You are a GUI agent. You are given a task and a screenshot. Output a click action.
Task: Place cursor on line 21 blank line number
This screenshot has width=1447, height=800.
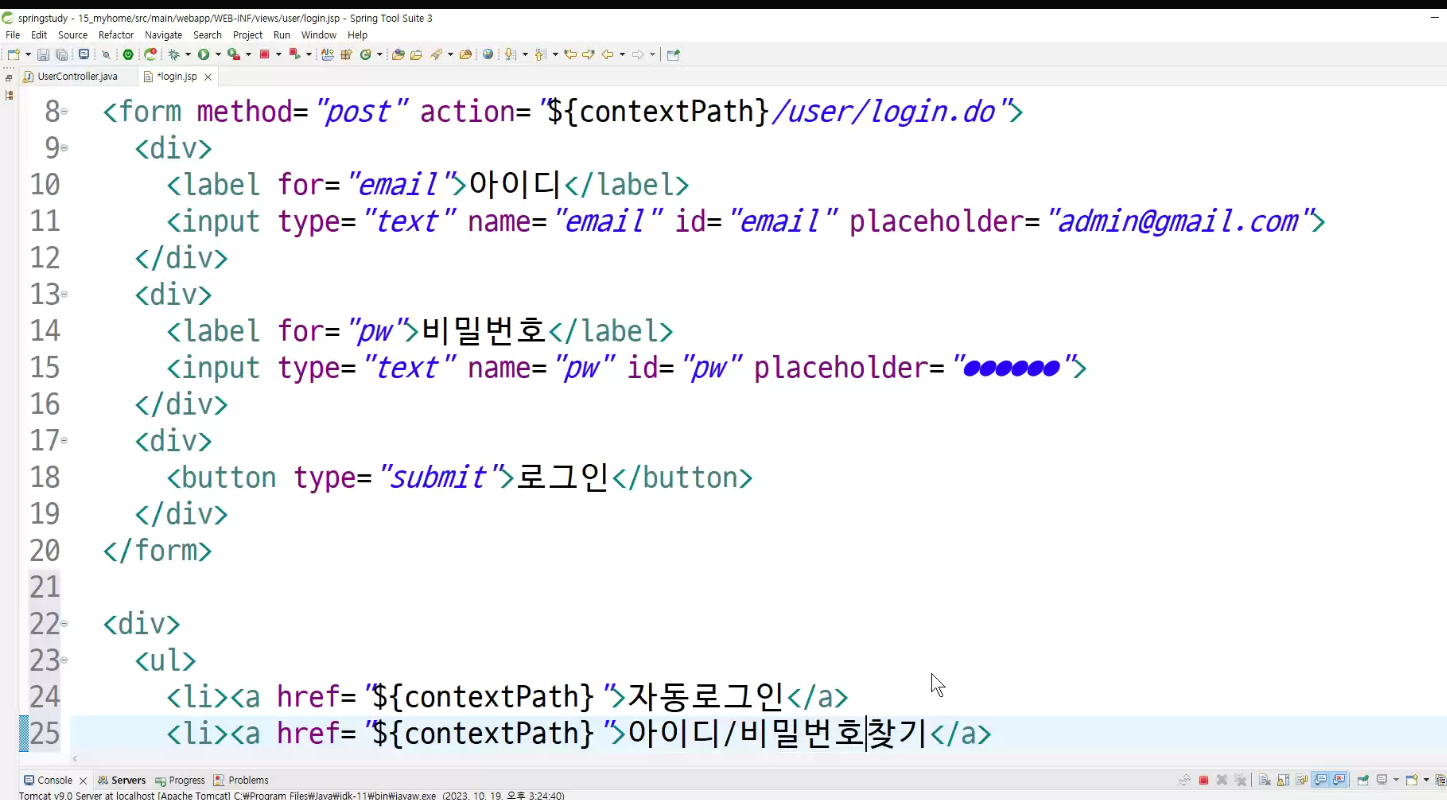(44, 586)
